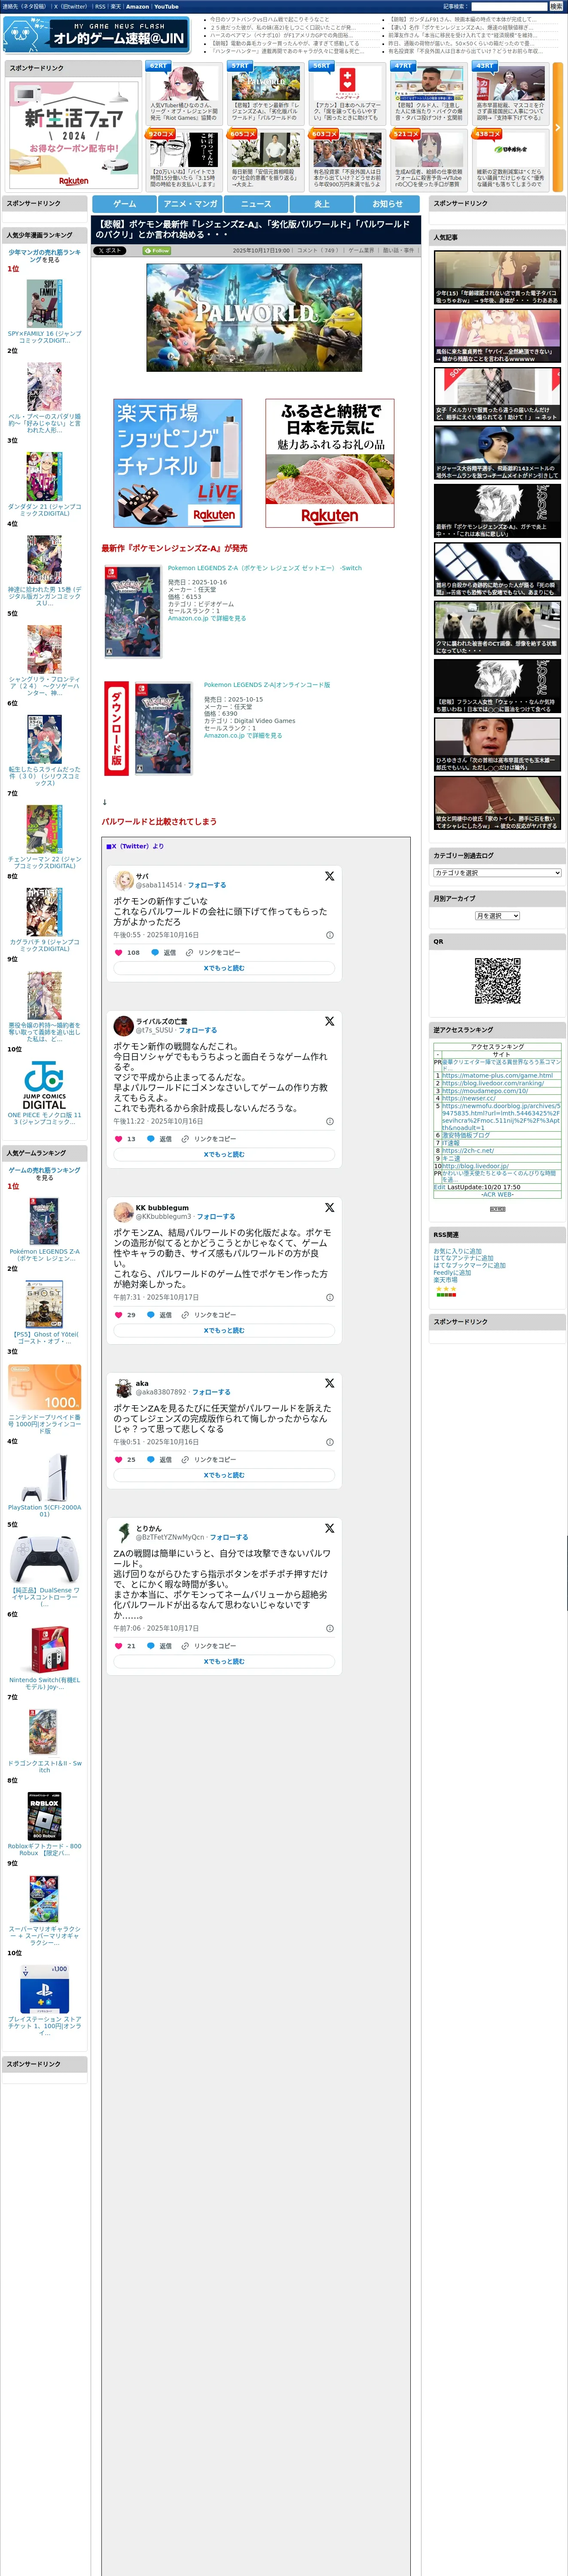The height and width of the screenshot is (2576, 568).
Task: Open the info icon on サバ's tweet
Action: point(330,935)
